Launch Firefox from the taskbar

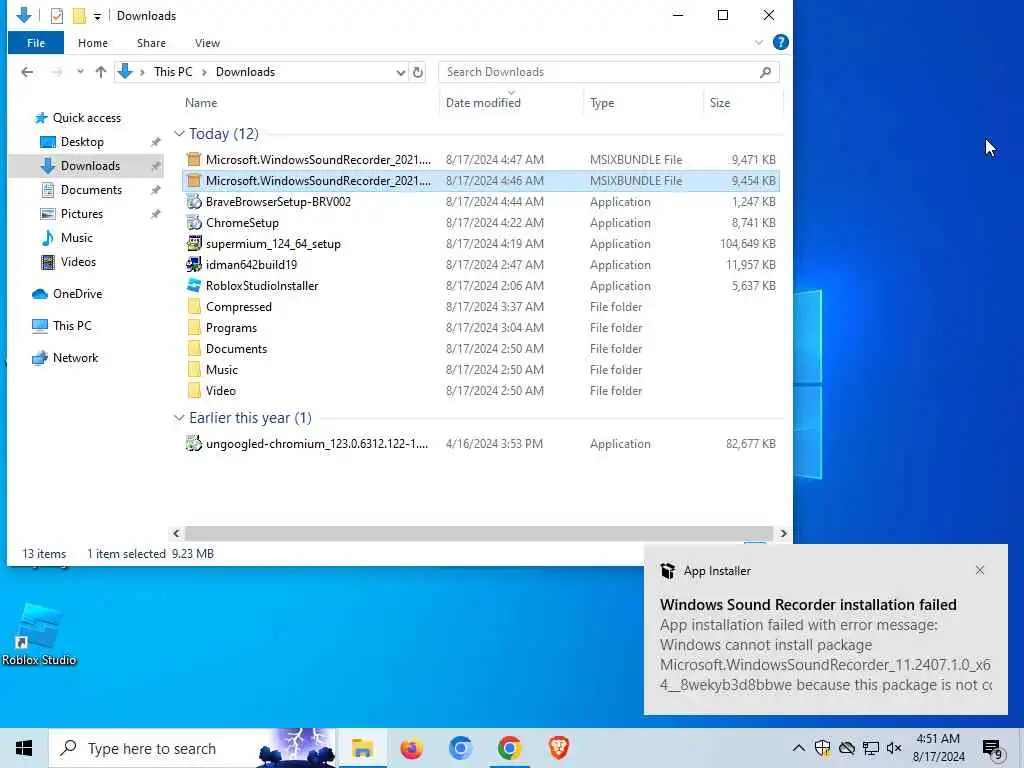coord(411,748)
